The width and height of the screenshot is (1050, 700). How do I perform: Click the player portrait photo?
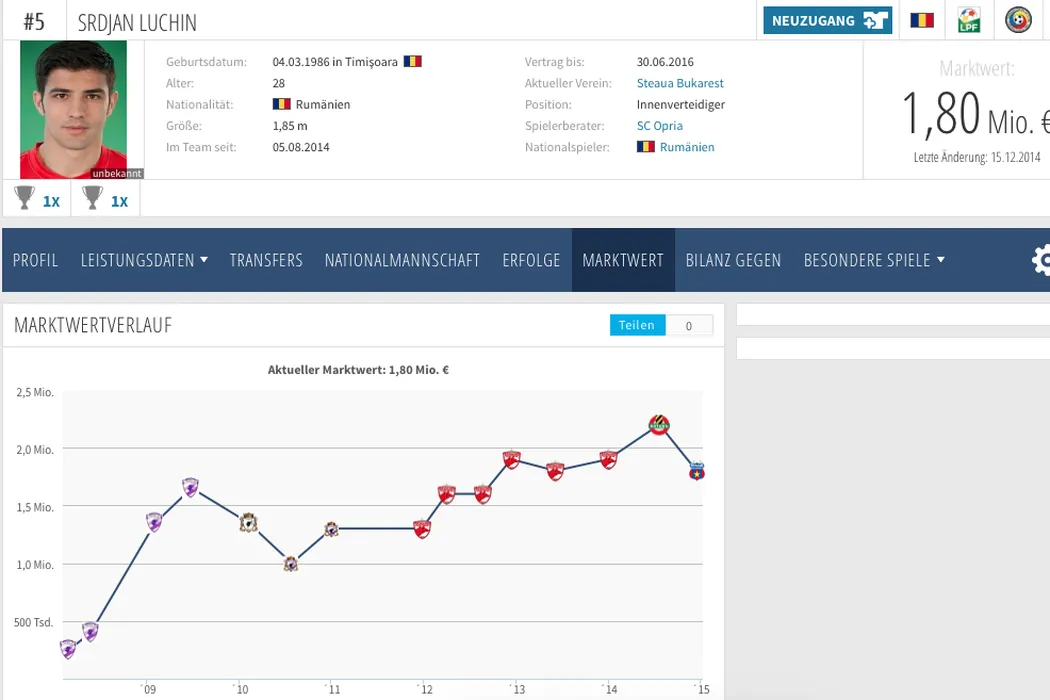[73, 108]
